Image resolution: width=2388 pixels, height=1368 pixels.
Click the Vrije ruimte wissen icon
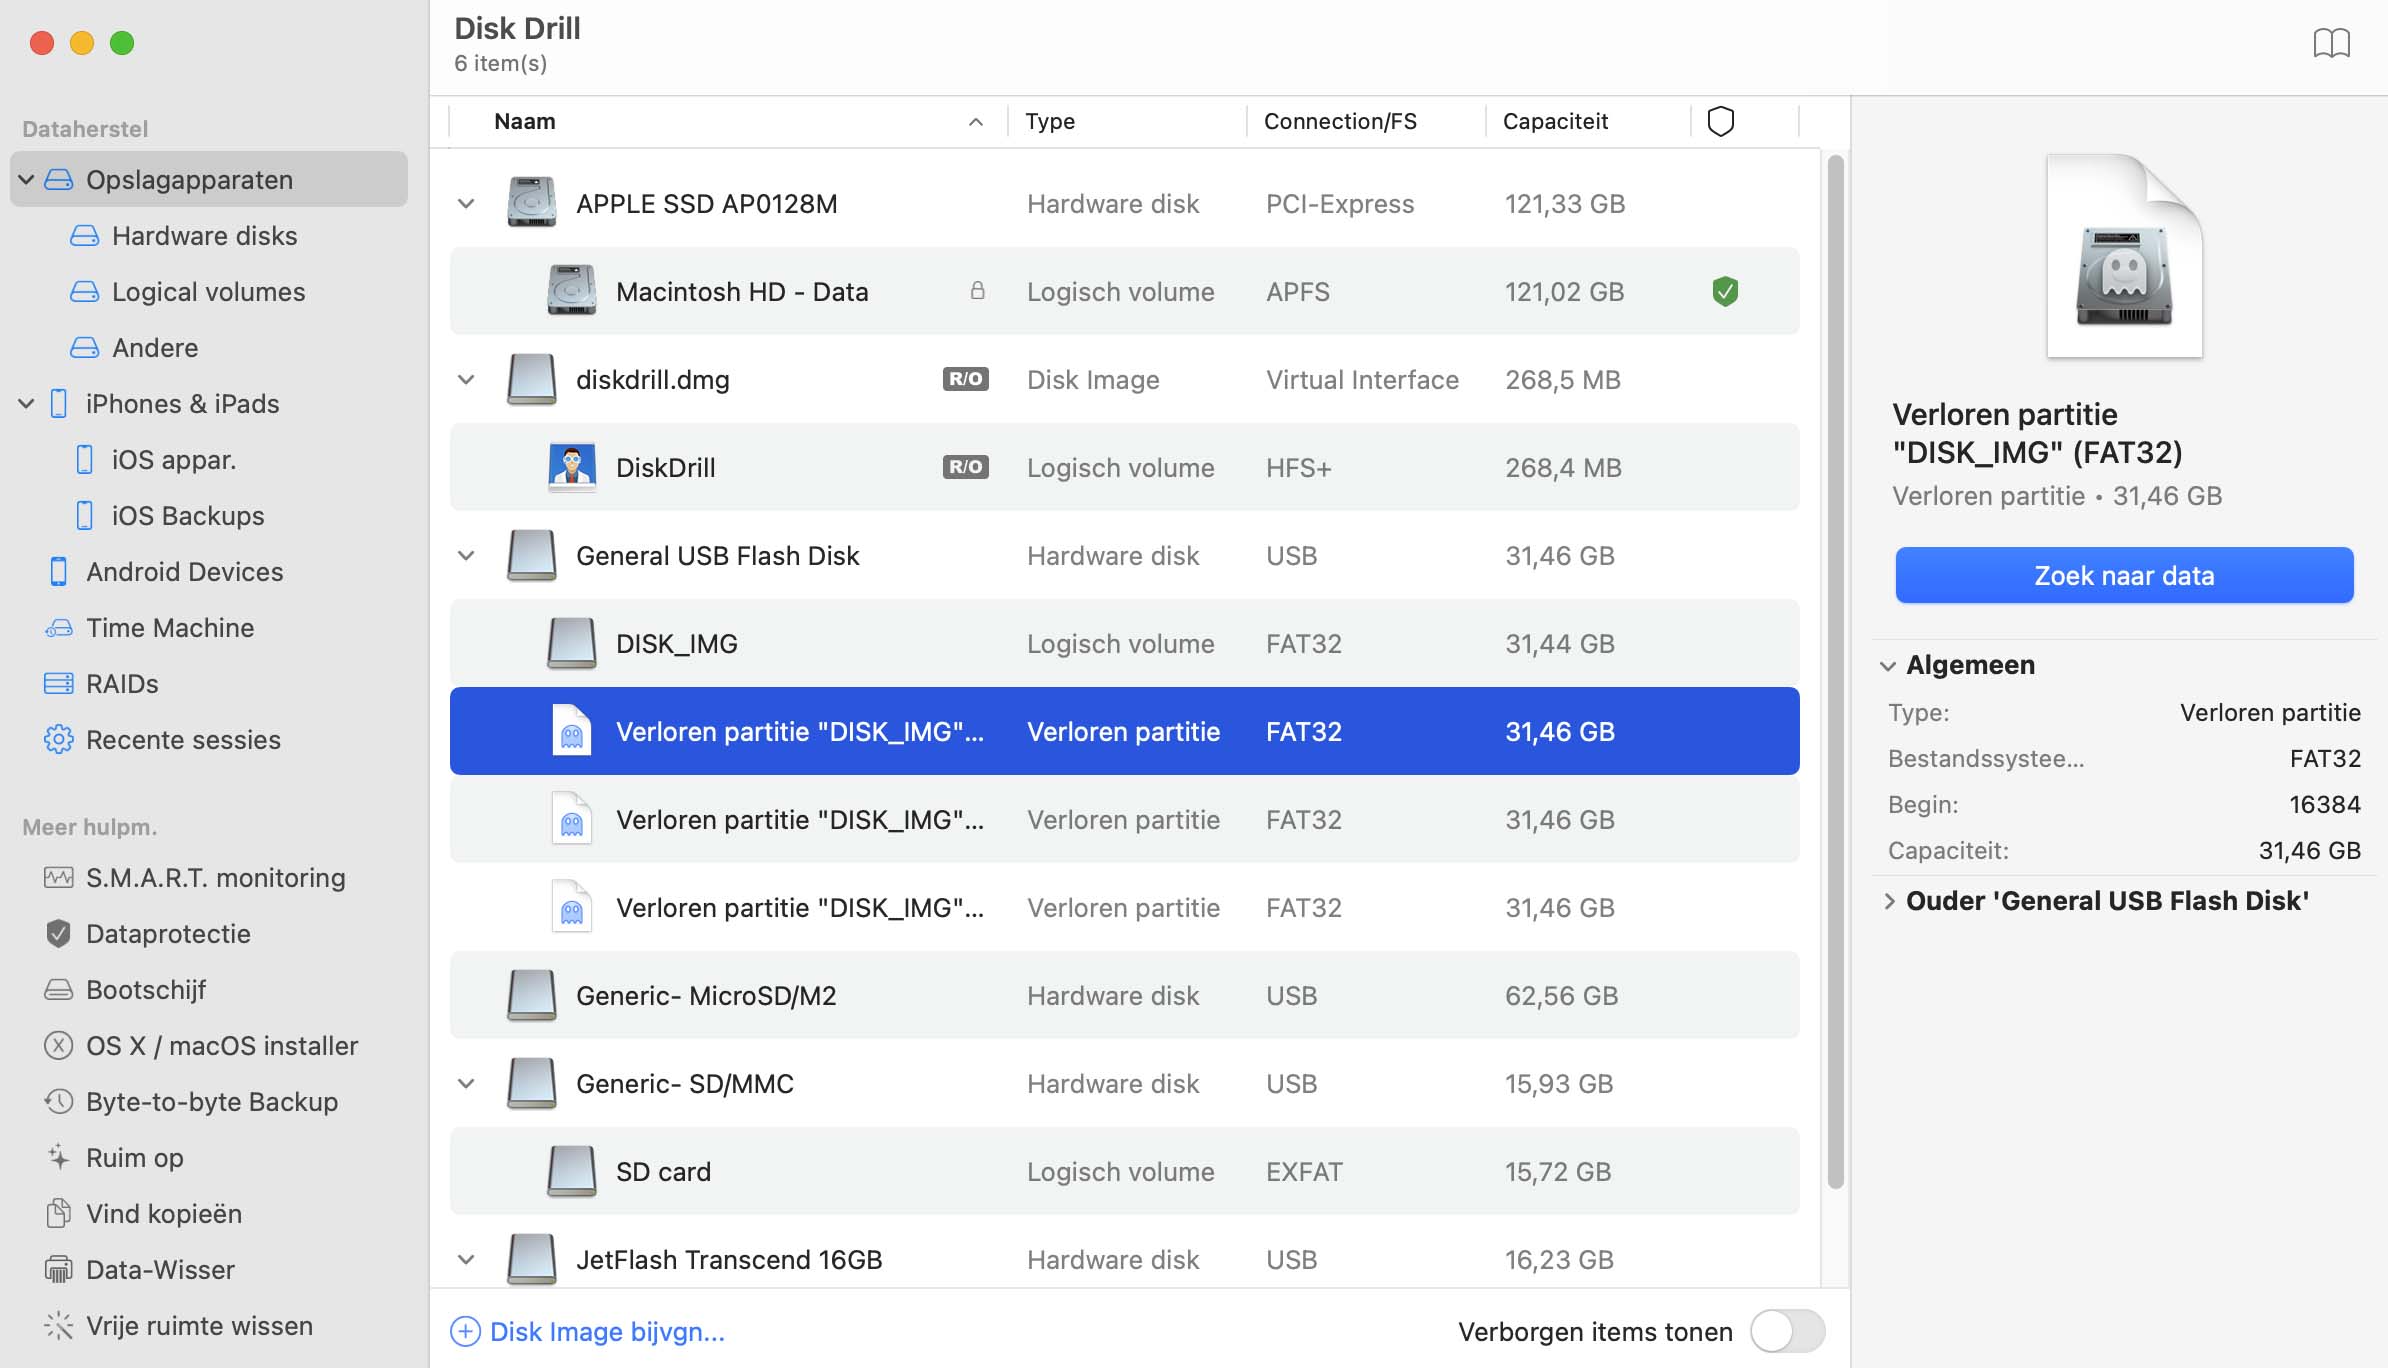pos(59,1325)
